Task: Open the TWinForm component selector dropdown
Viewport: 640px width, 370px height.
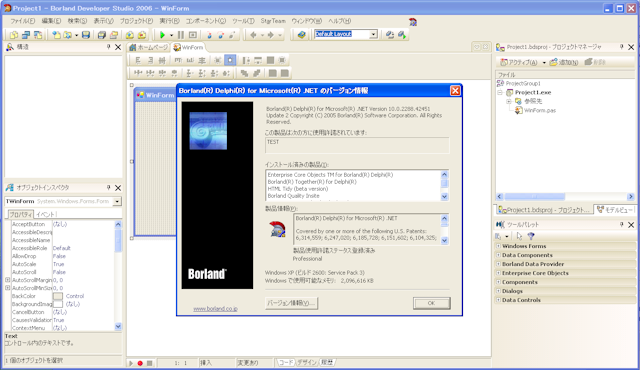Action: pos(118,202)
